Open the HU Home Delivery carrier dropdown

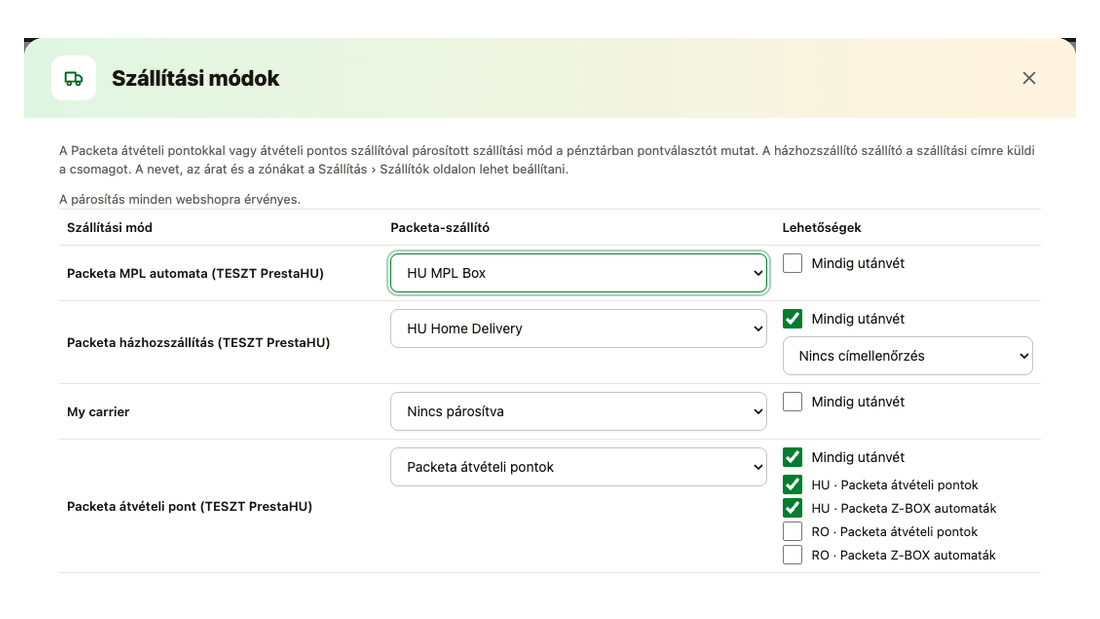click(x=578, y=328)
